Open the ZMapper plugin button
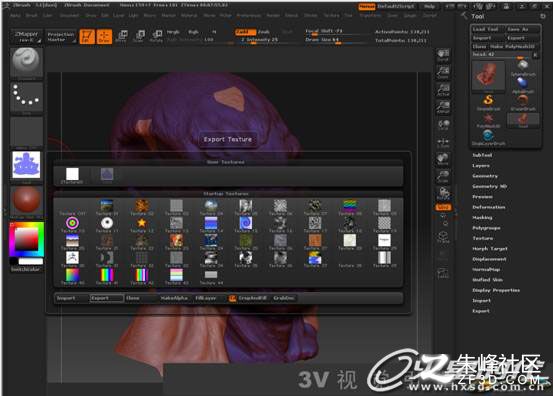553x396 pixels. pyautogui.click(x=26, y=37)
